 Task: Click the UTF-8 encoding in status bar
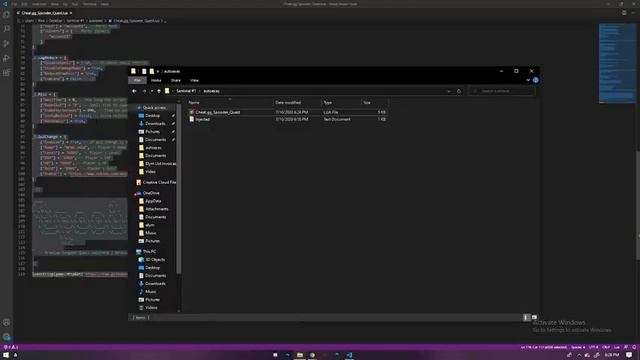(594, 347)
